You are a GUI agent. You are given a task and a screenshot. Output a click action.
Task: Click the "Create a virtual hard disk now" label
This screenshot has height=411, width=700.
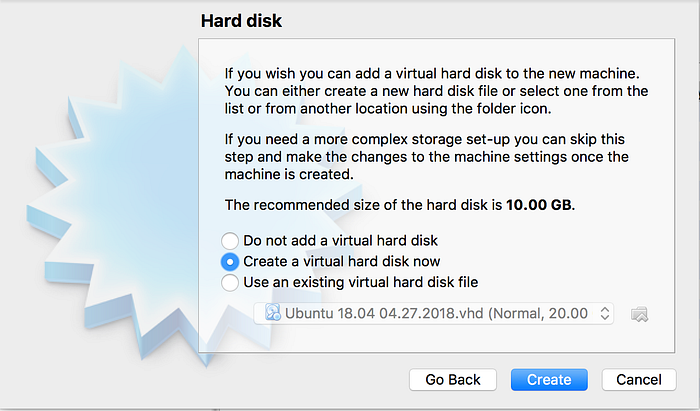[342, 262]
